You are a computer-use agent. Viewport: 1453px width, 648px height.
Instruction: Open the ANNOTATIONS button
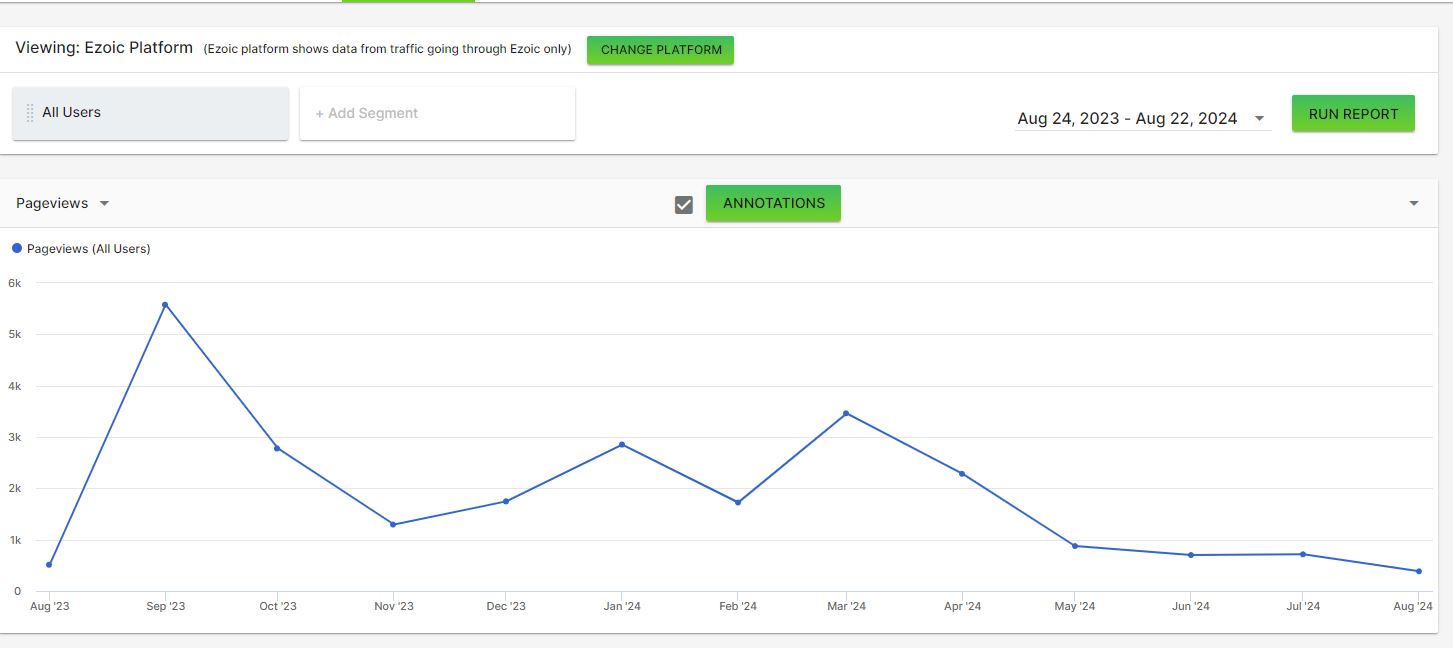(773, 203)
